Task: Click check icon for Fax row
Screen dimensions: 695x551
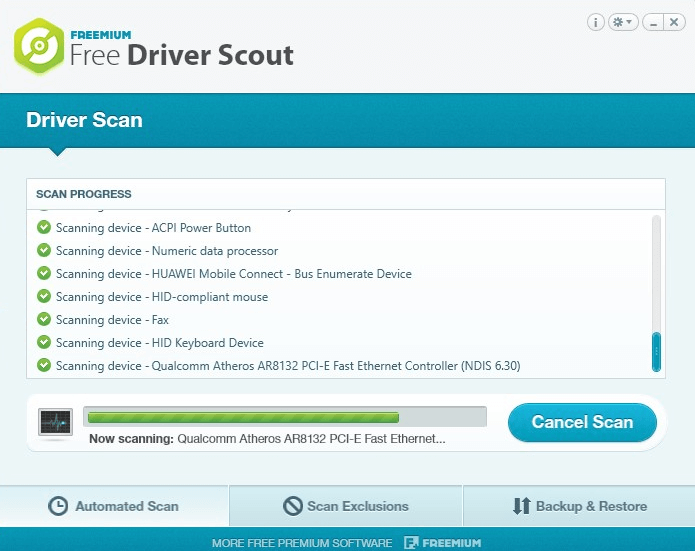Action: point(44,319)
